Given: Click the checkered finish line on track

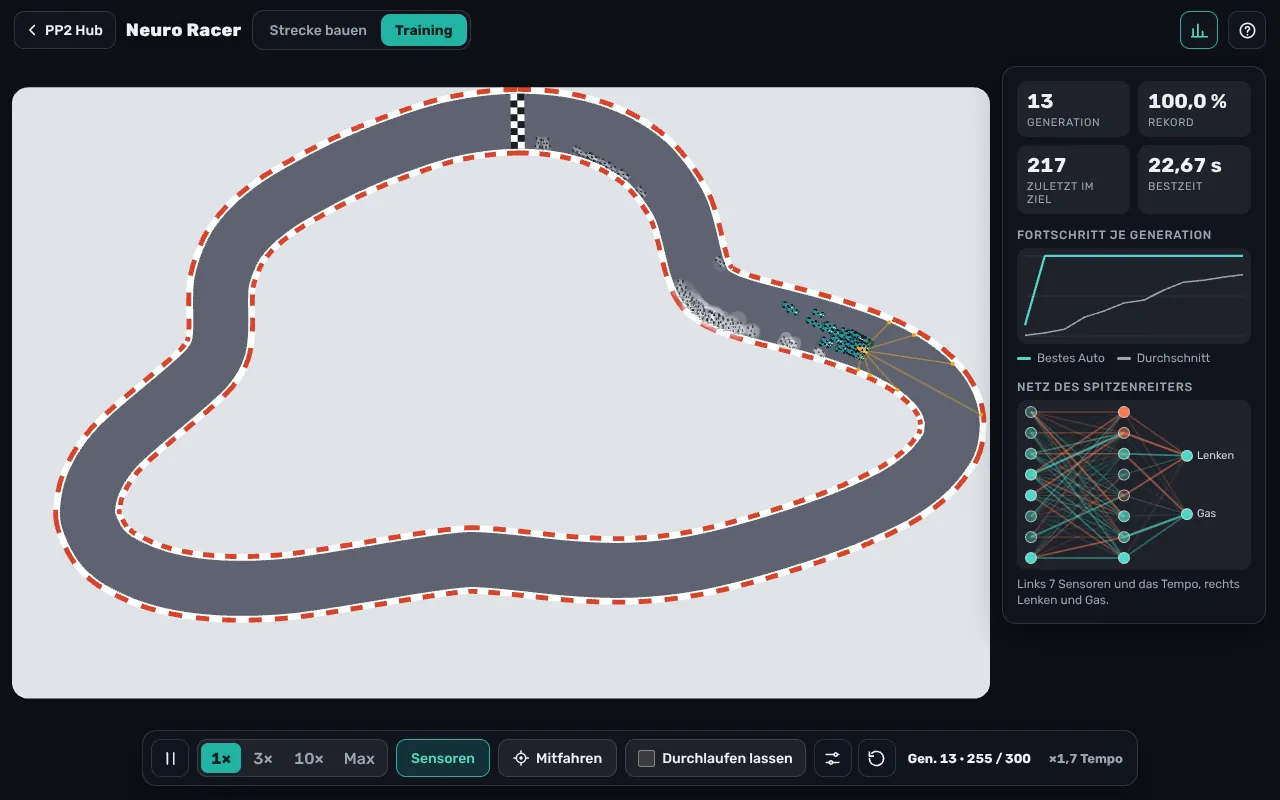Looking at the screenshot, I should (517, 122).
